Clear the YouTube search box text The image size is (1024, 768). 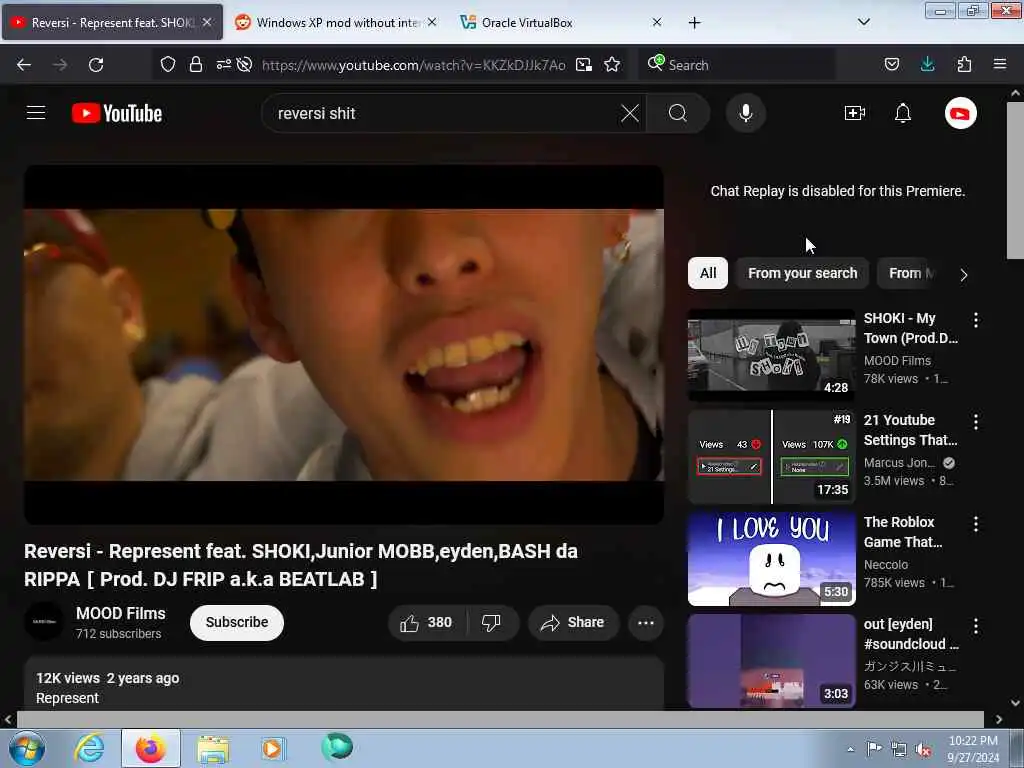630,113
